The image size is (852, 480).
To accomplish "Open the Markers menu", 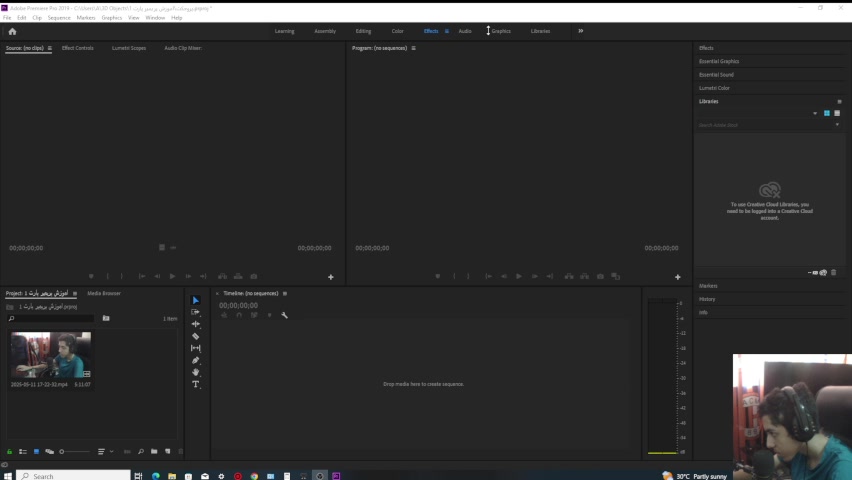I will click(85, 18).
